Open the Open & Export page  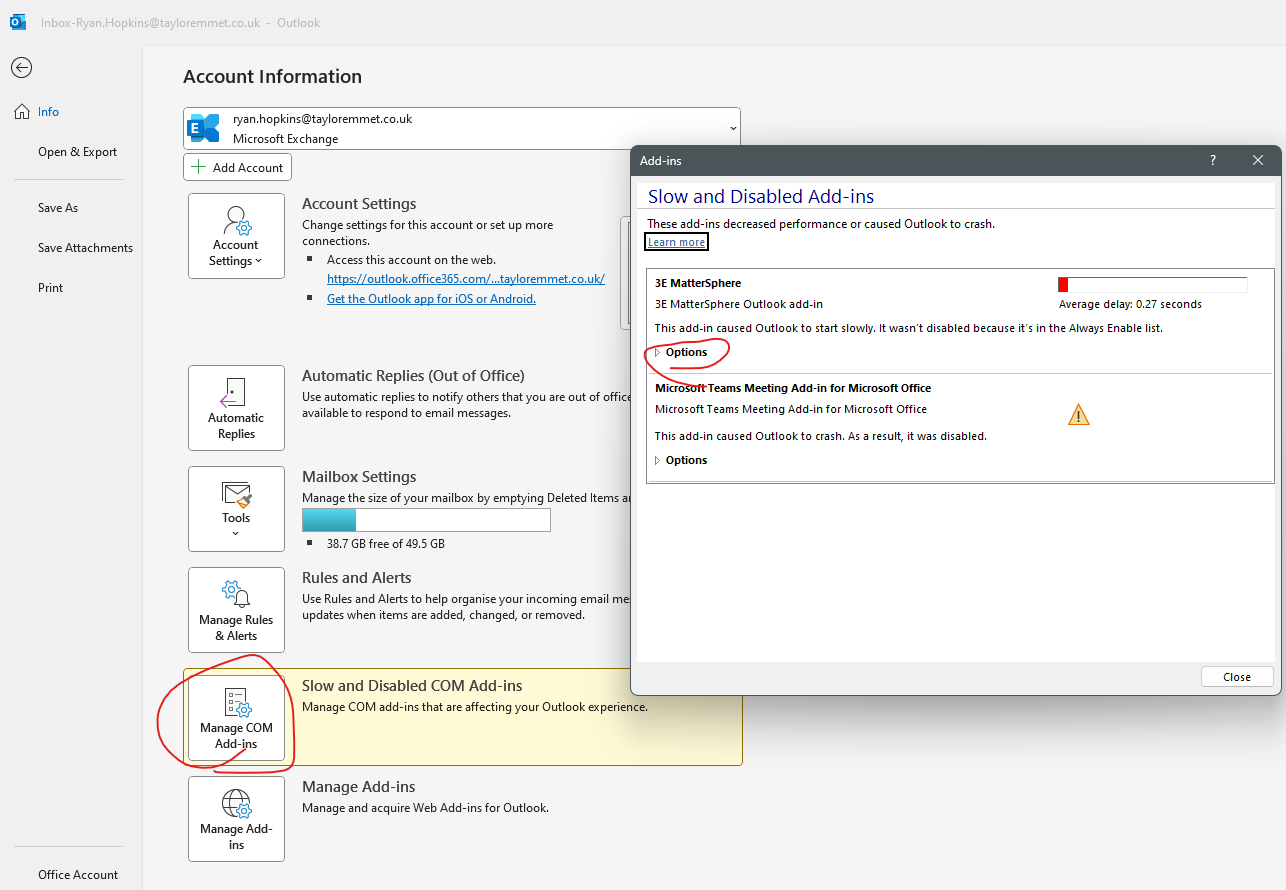click(x=77, y=152)
